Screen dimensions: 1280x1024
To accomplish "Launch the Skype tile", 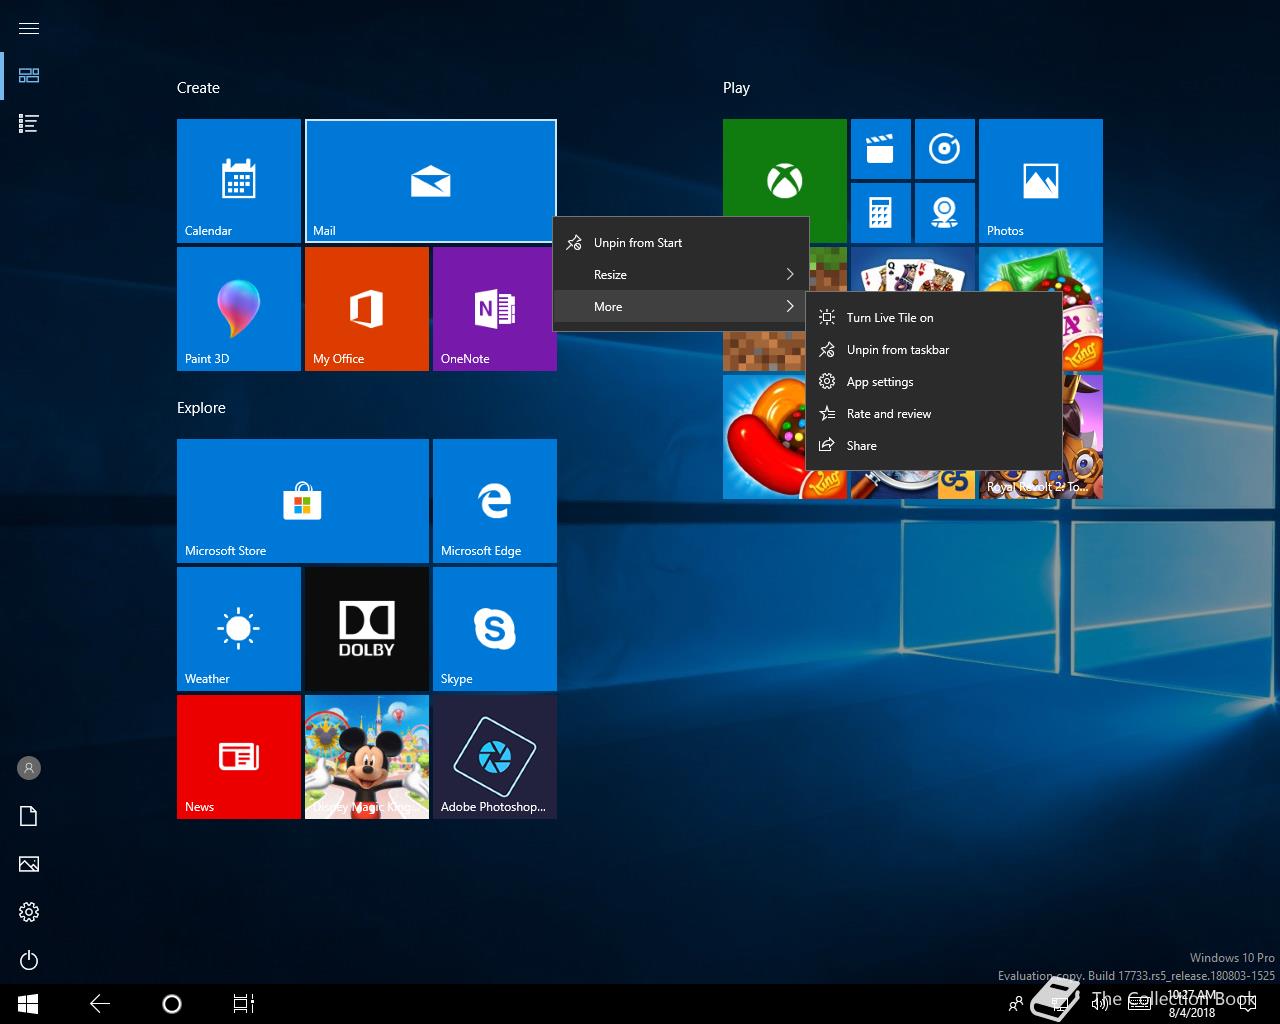I will (x=495, y=629).
